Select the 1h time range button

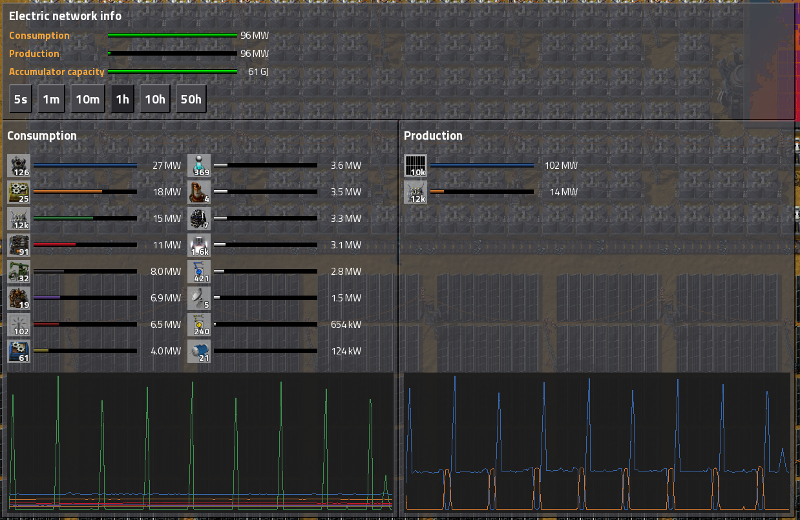coord(122,99)
